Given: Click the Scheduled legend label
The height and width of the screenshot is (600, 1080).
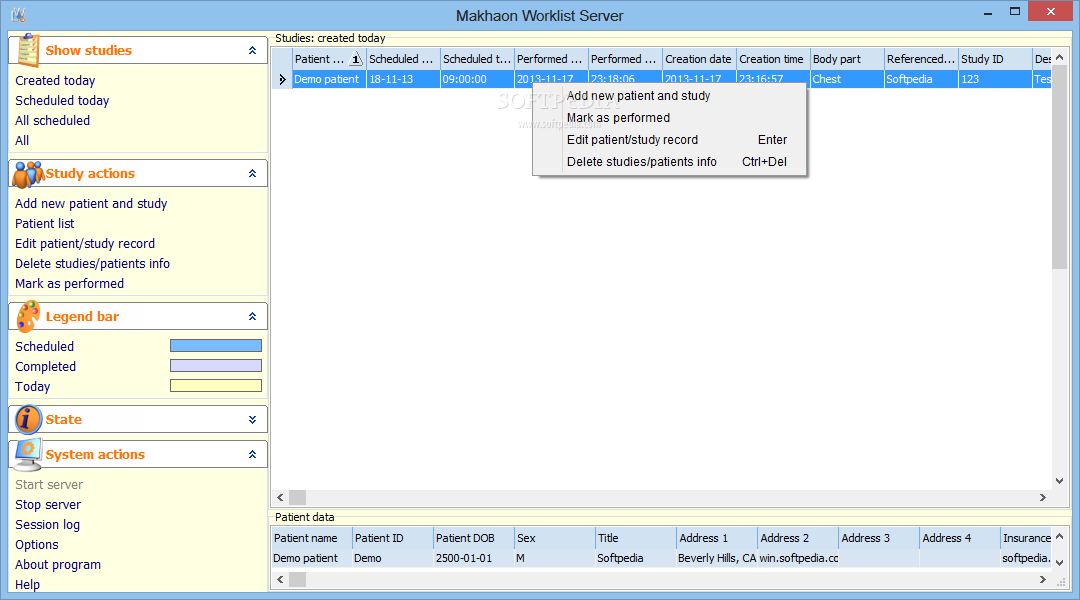Looking at the screenshot, I should pos(44,346).
